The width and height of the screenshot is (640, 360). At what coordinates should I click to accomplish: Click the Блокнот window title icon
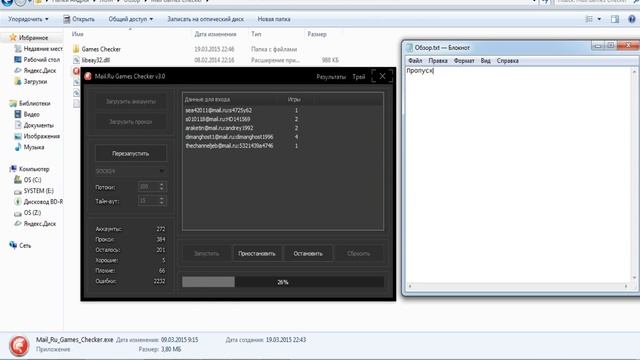409,48
